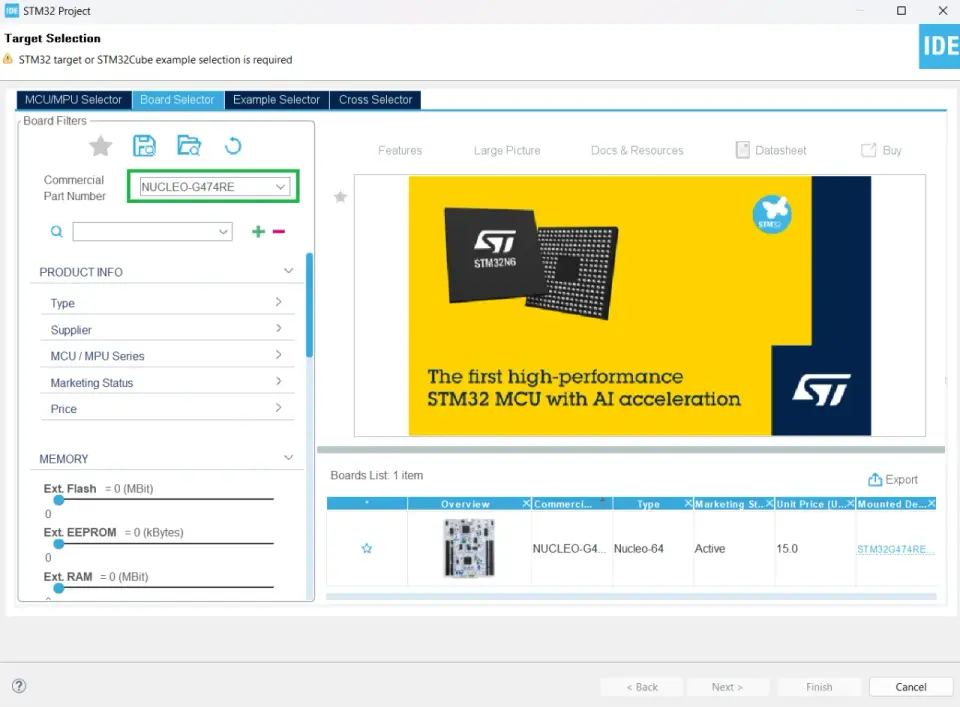Toggle the star next to the banner image

pyautogui.click(x=340, y=196)
